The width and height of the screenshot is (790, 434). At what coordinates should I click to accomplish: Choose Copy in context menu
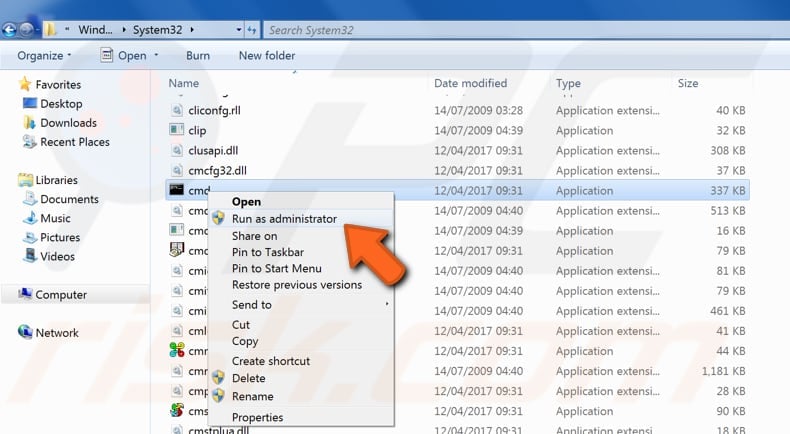[245, 341]
